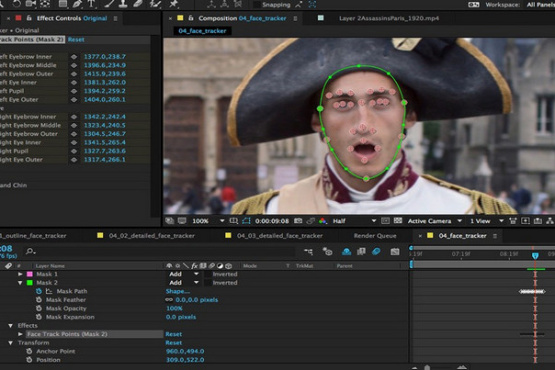Viewport: 555px width, 370px height.
Task: Switch to Layer 2AssassinsParis_1920.mp4 tab
Action: click(x=389, y=18)
